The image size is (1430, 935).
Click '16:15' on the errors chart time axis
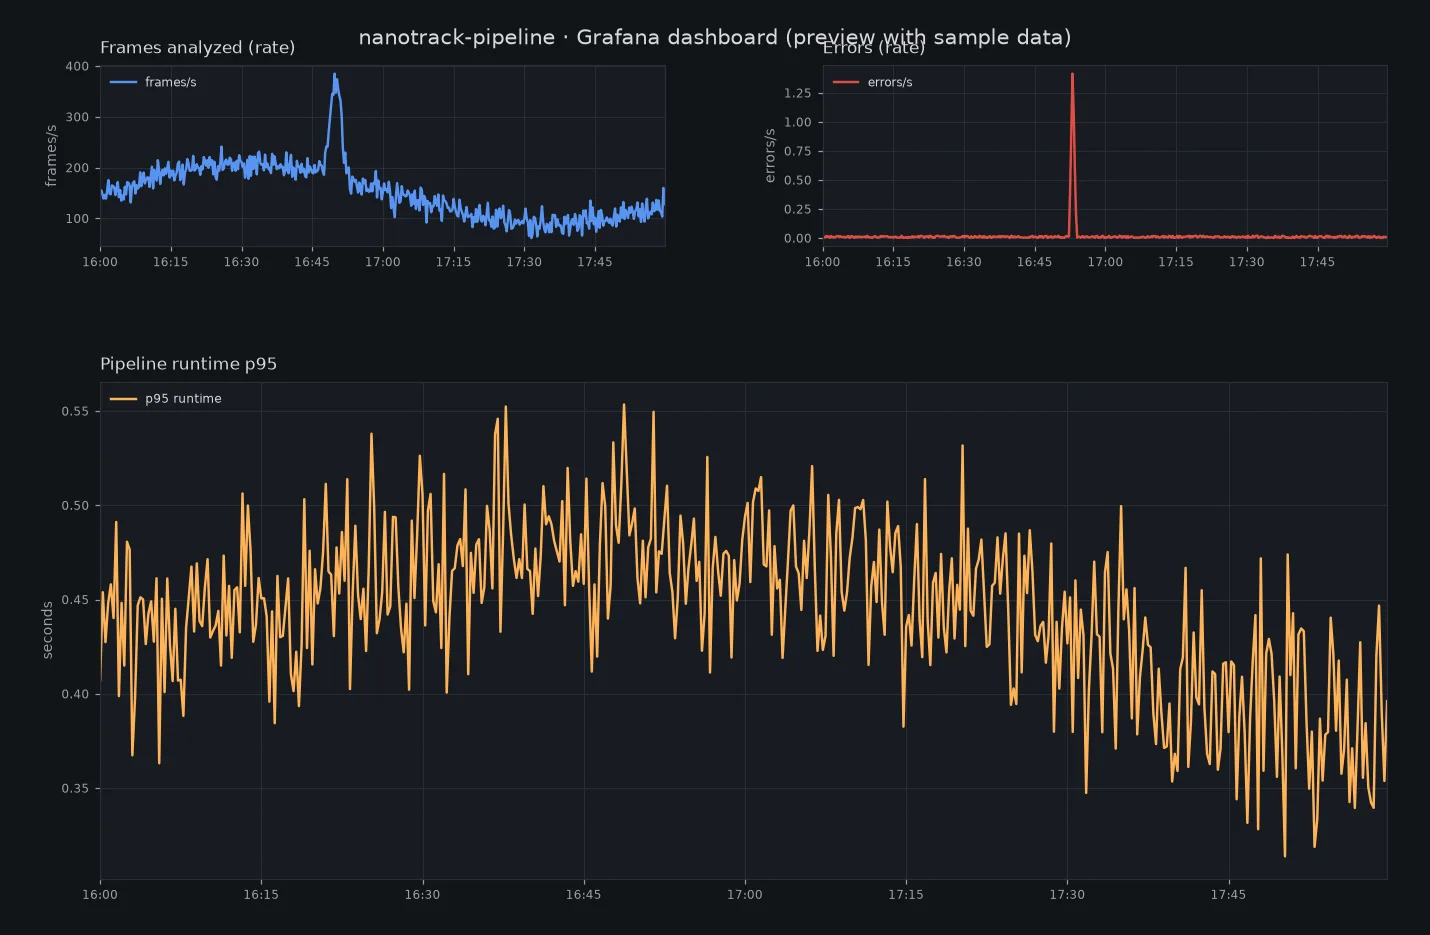point(893,262)
